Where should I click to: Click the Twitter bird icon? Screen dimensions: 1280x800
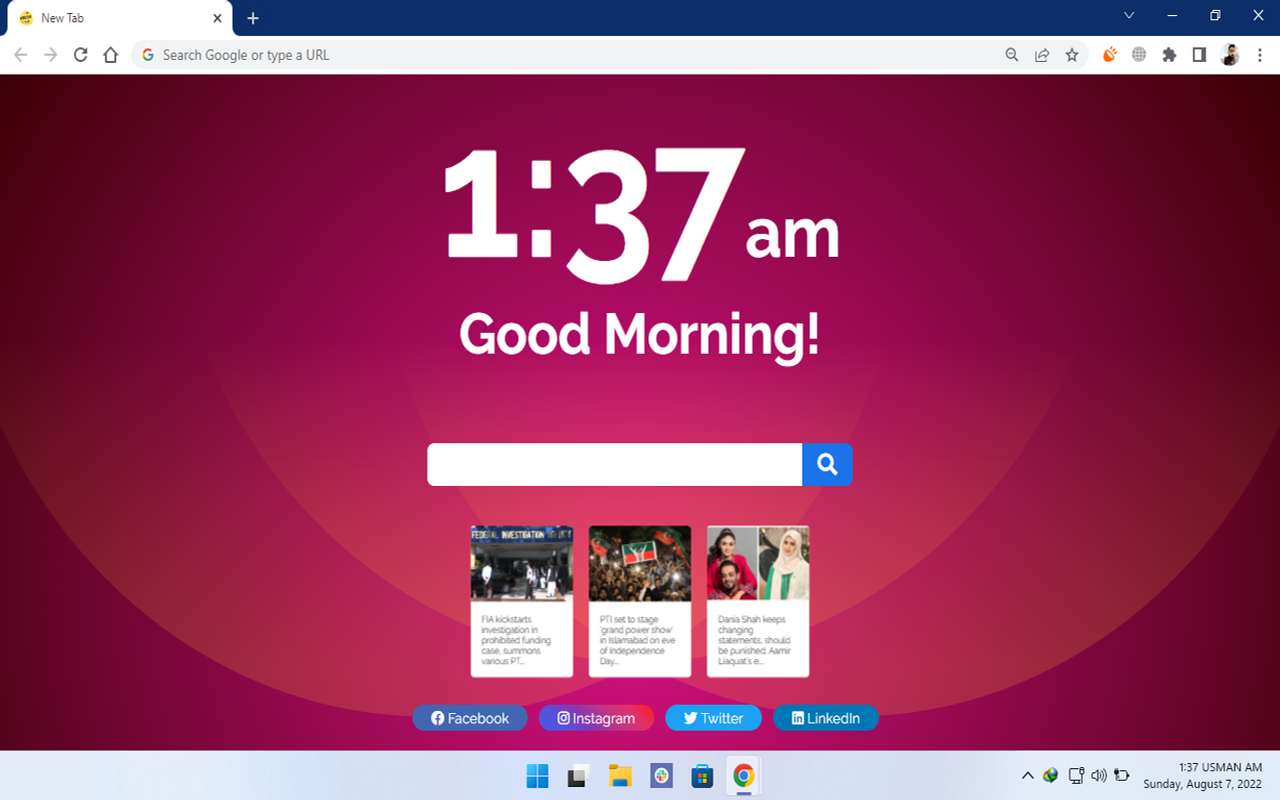(x=690, y=718)
